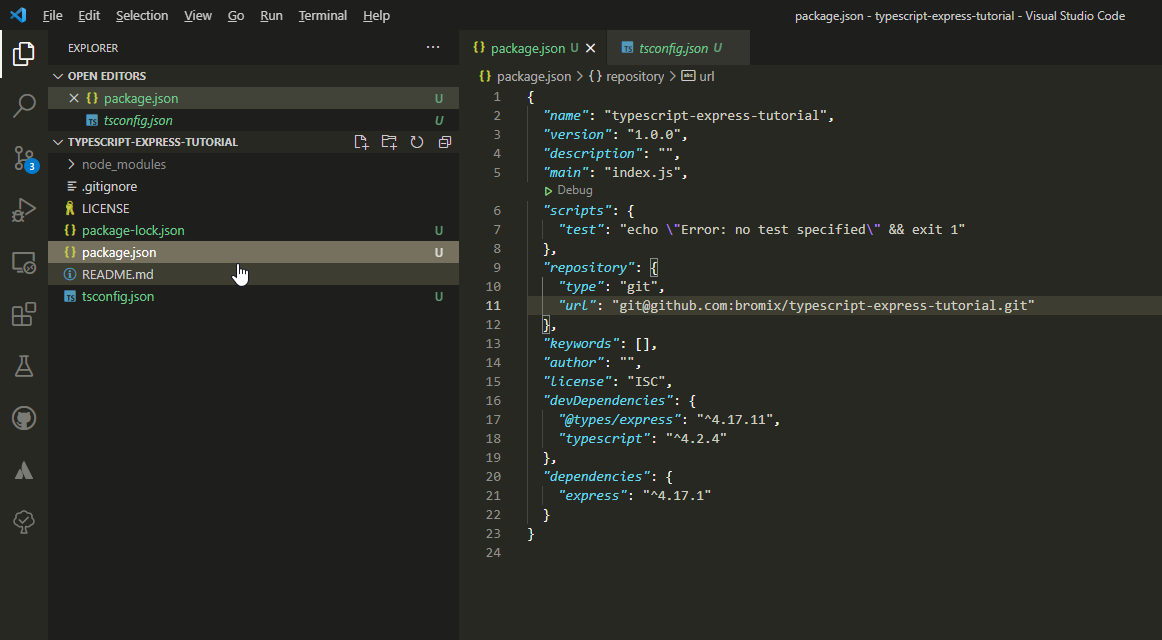This screenshot has width=1162, height=640.
Task: Open Explorer views and more actions menu
Action: [433, 47]
